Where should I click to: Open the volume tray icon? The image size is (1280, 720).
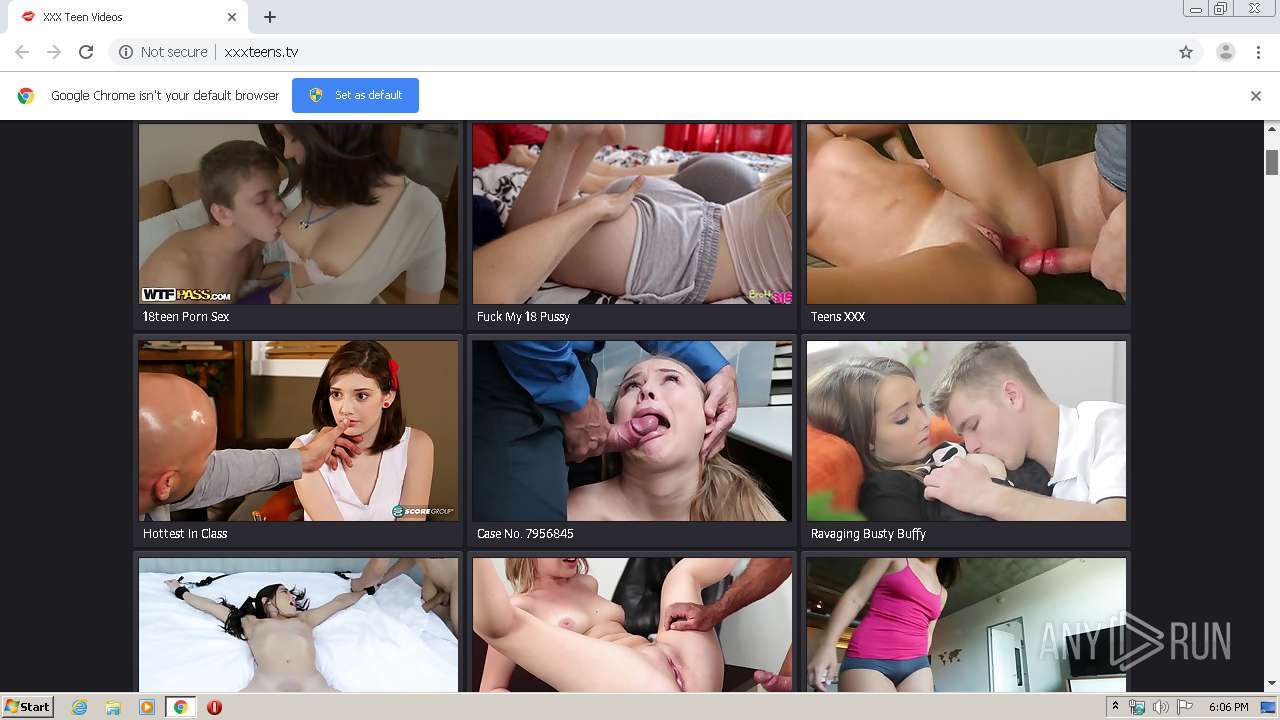tap(1161, 707)
